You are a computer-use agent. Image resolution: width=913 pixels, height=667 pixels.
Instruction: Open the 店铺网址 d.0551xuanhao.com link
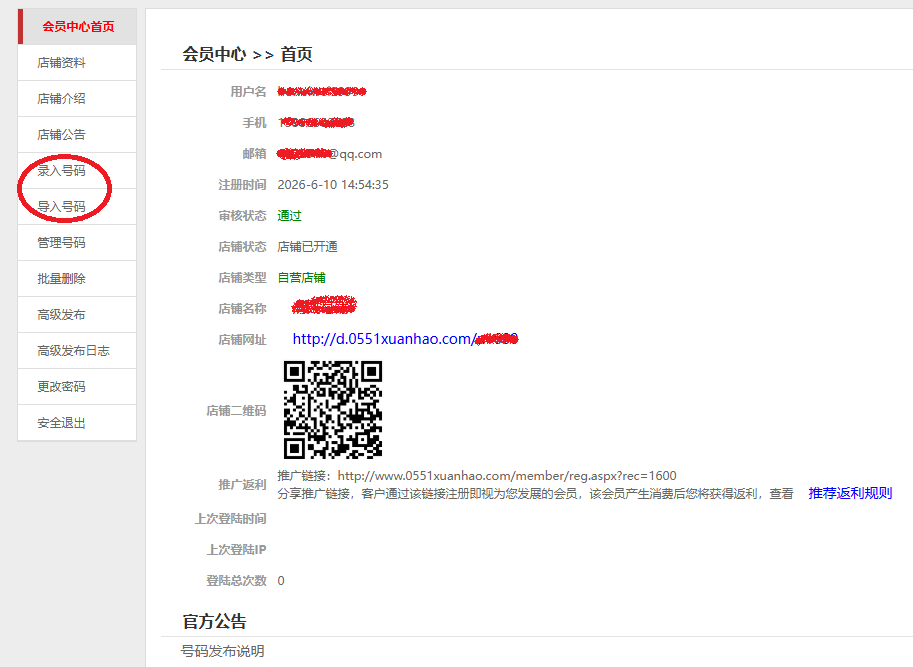pos(405,339)
